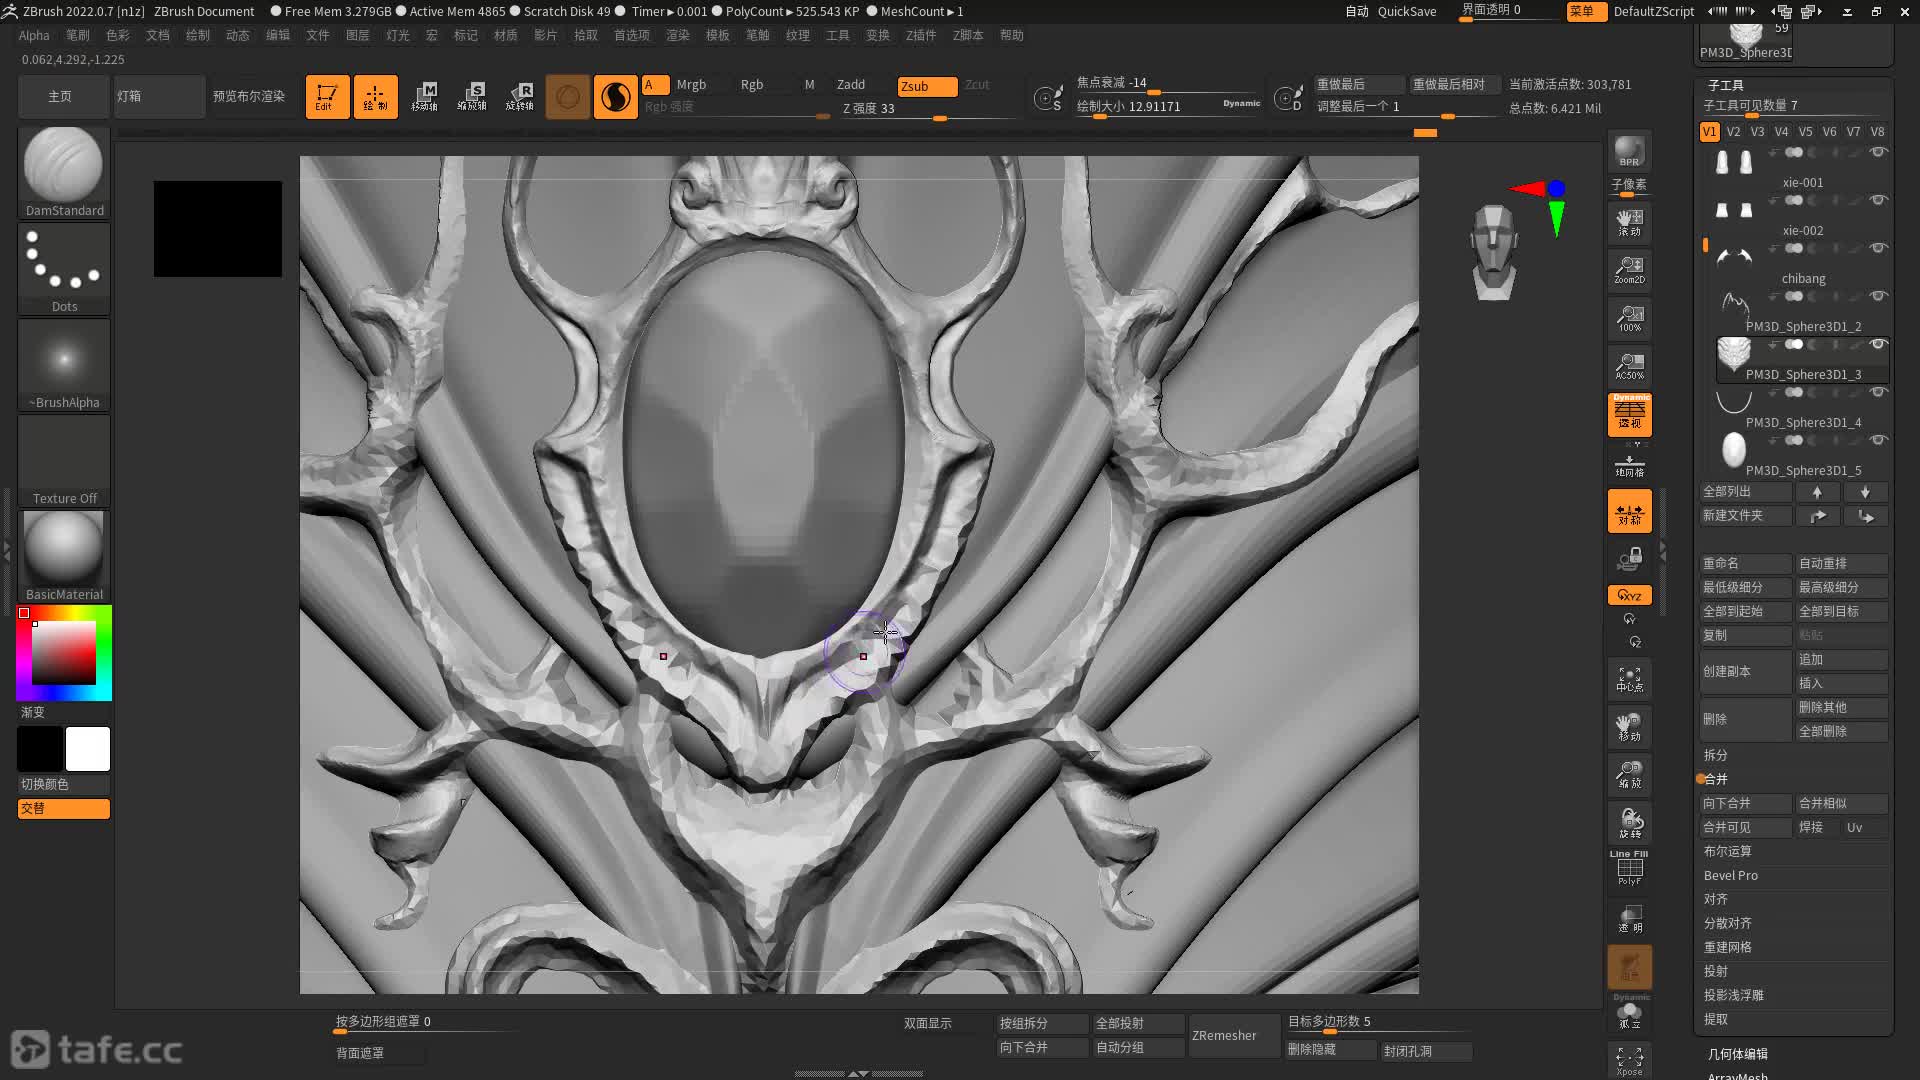The image size is (1920, 1080).
Task: Click the Line Fill PolyF icon
Action: coord(1629,868)
